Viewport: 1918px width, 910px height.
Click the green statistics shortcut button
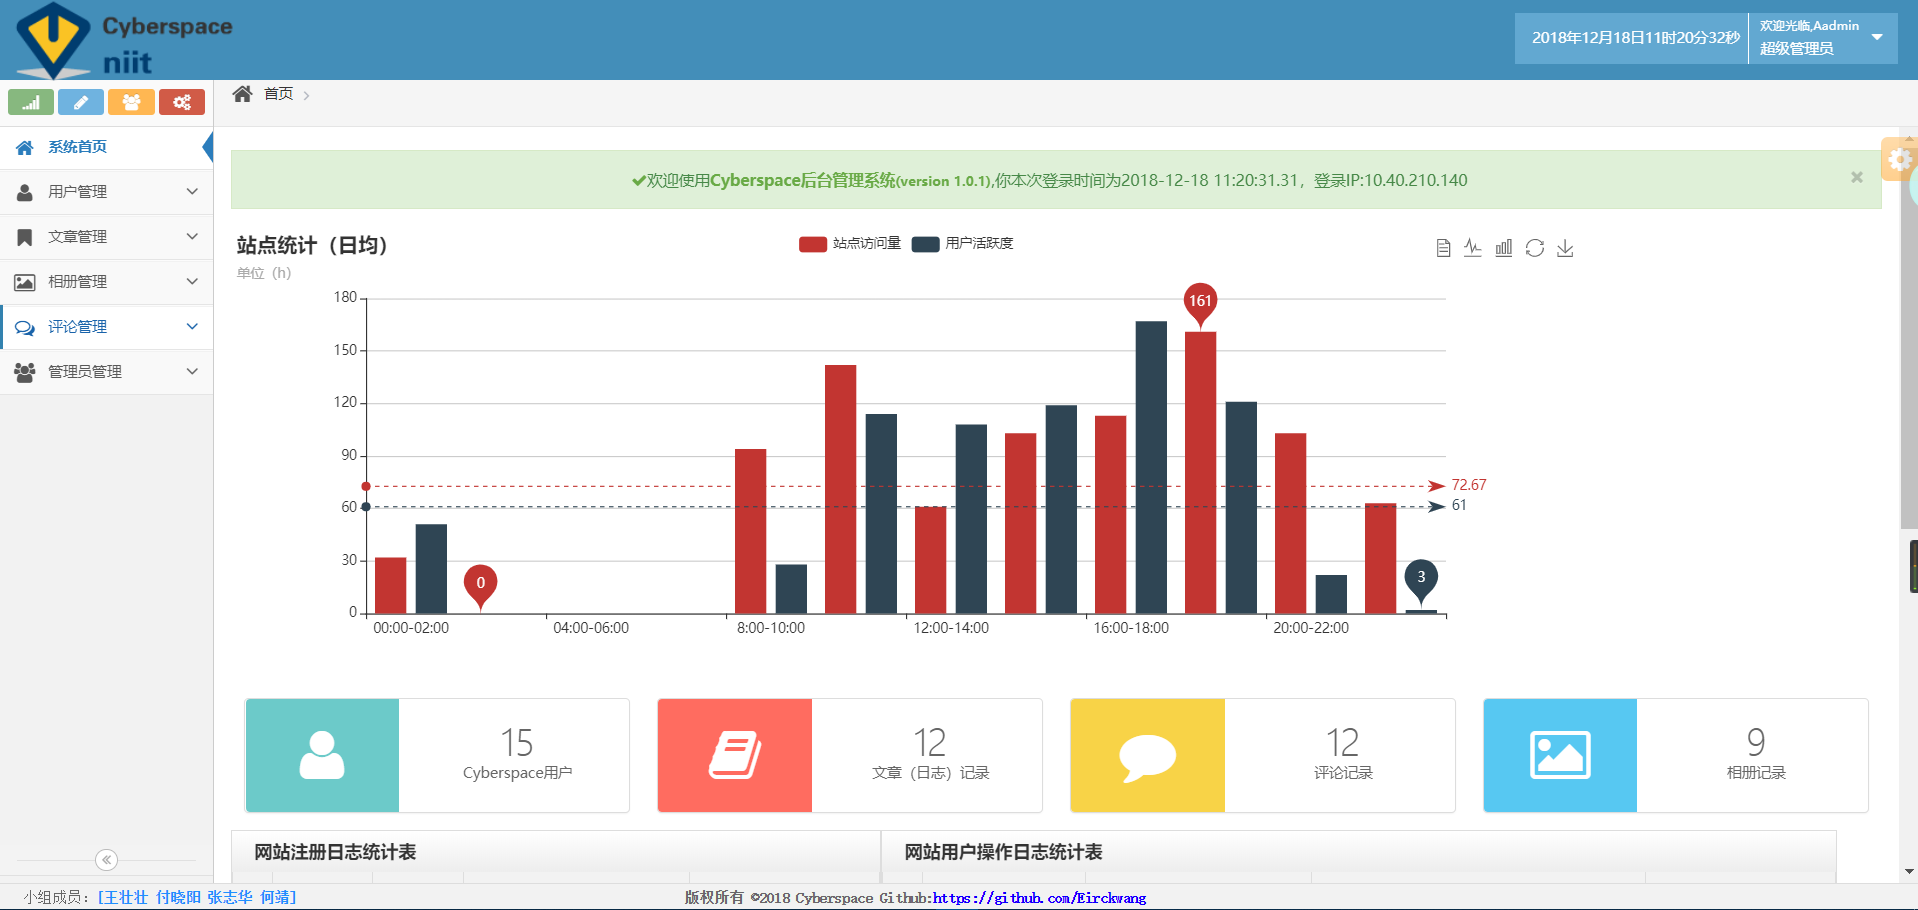pyautogui.click(x=31, y=102)
